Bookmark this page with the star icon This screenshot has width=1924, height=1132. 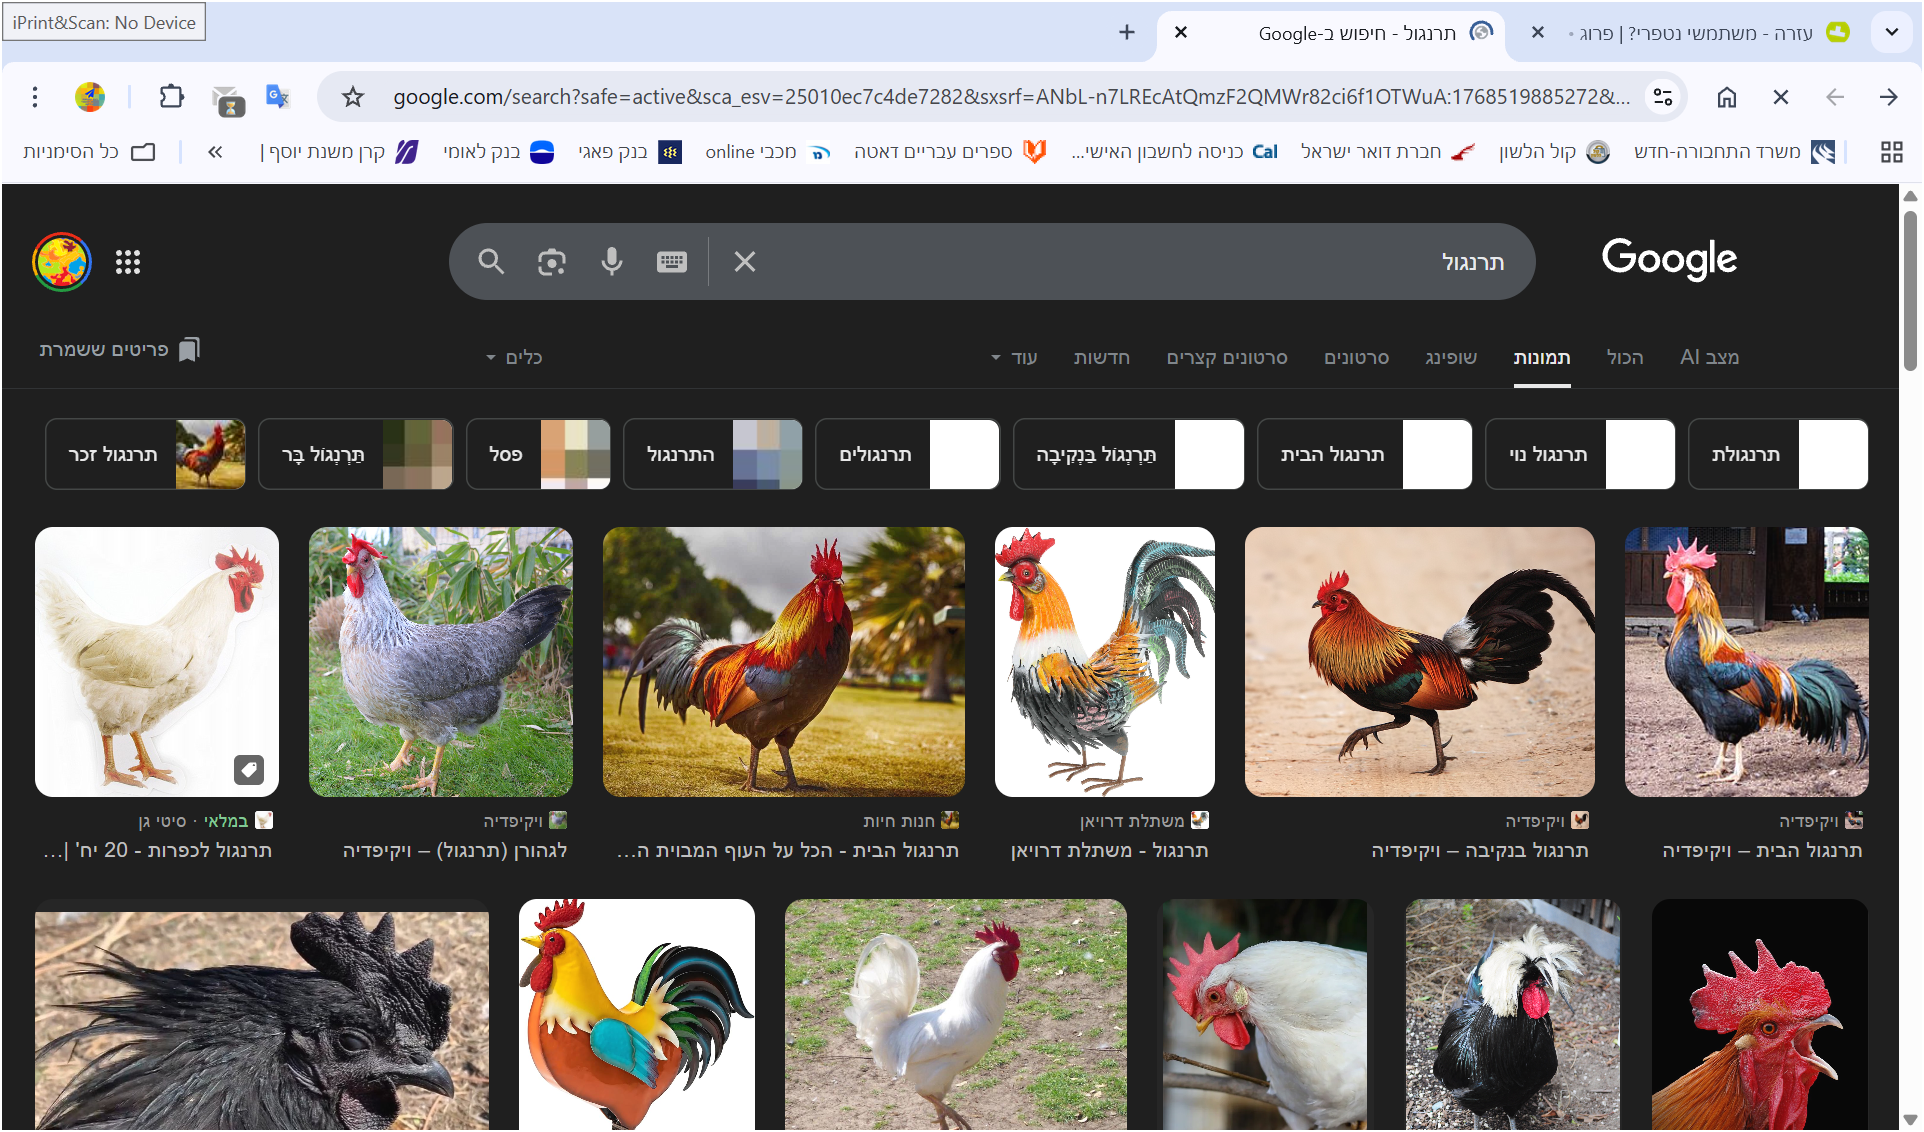tap(352, 97)
